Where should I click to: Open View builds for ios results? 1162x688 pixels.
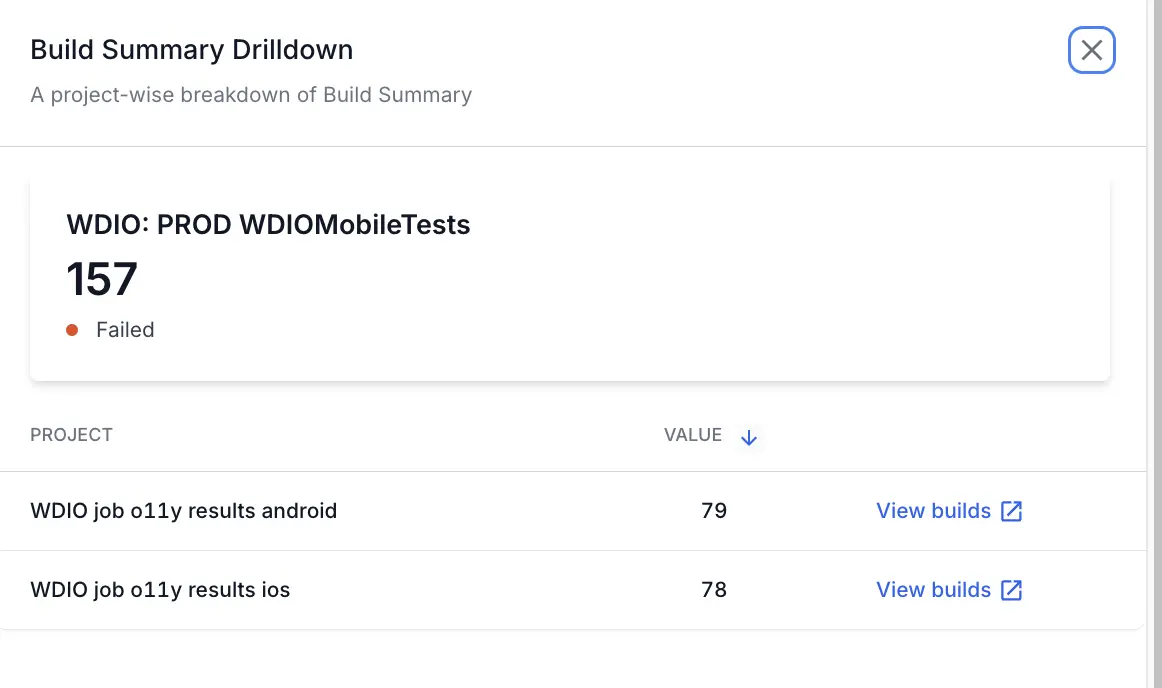click(x=933, y=590)
